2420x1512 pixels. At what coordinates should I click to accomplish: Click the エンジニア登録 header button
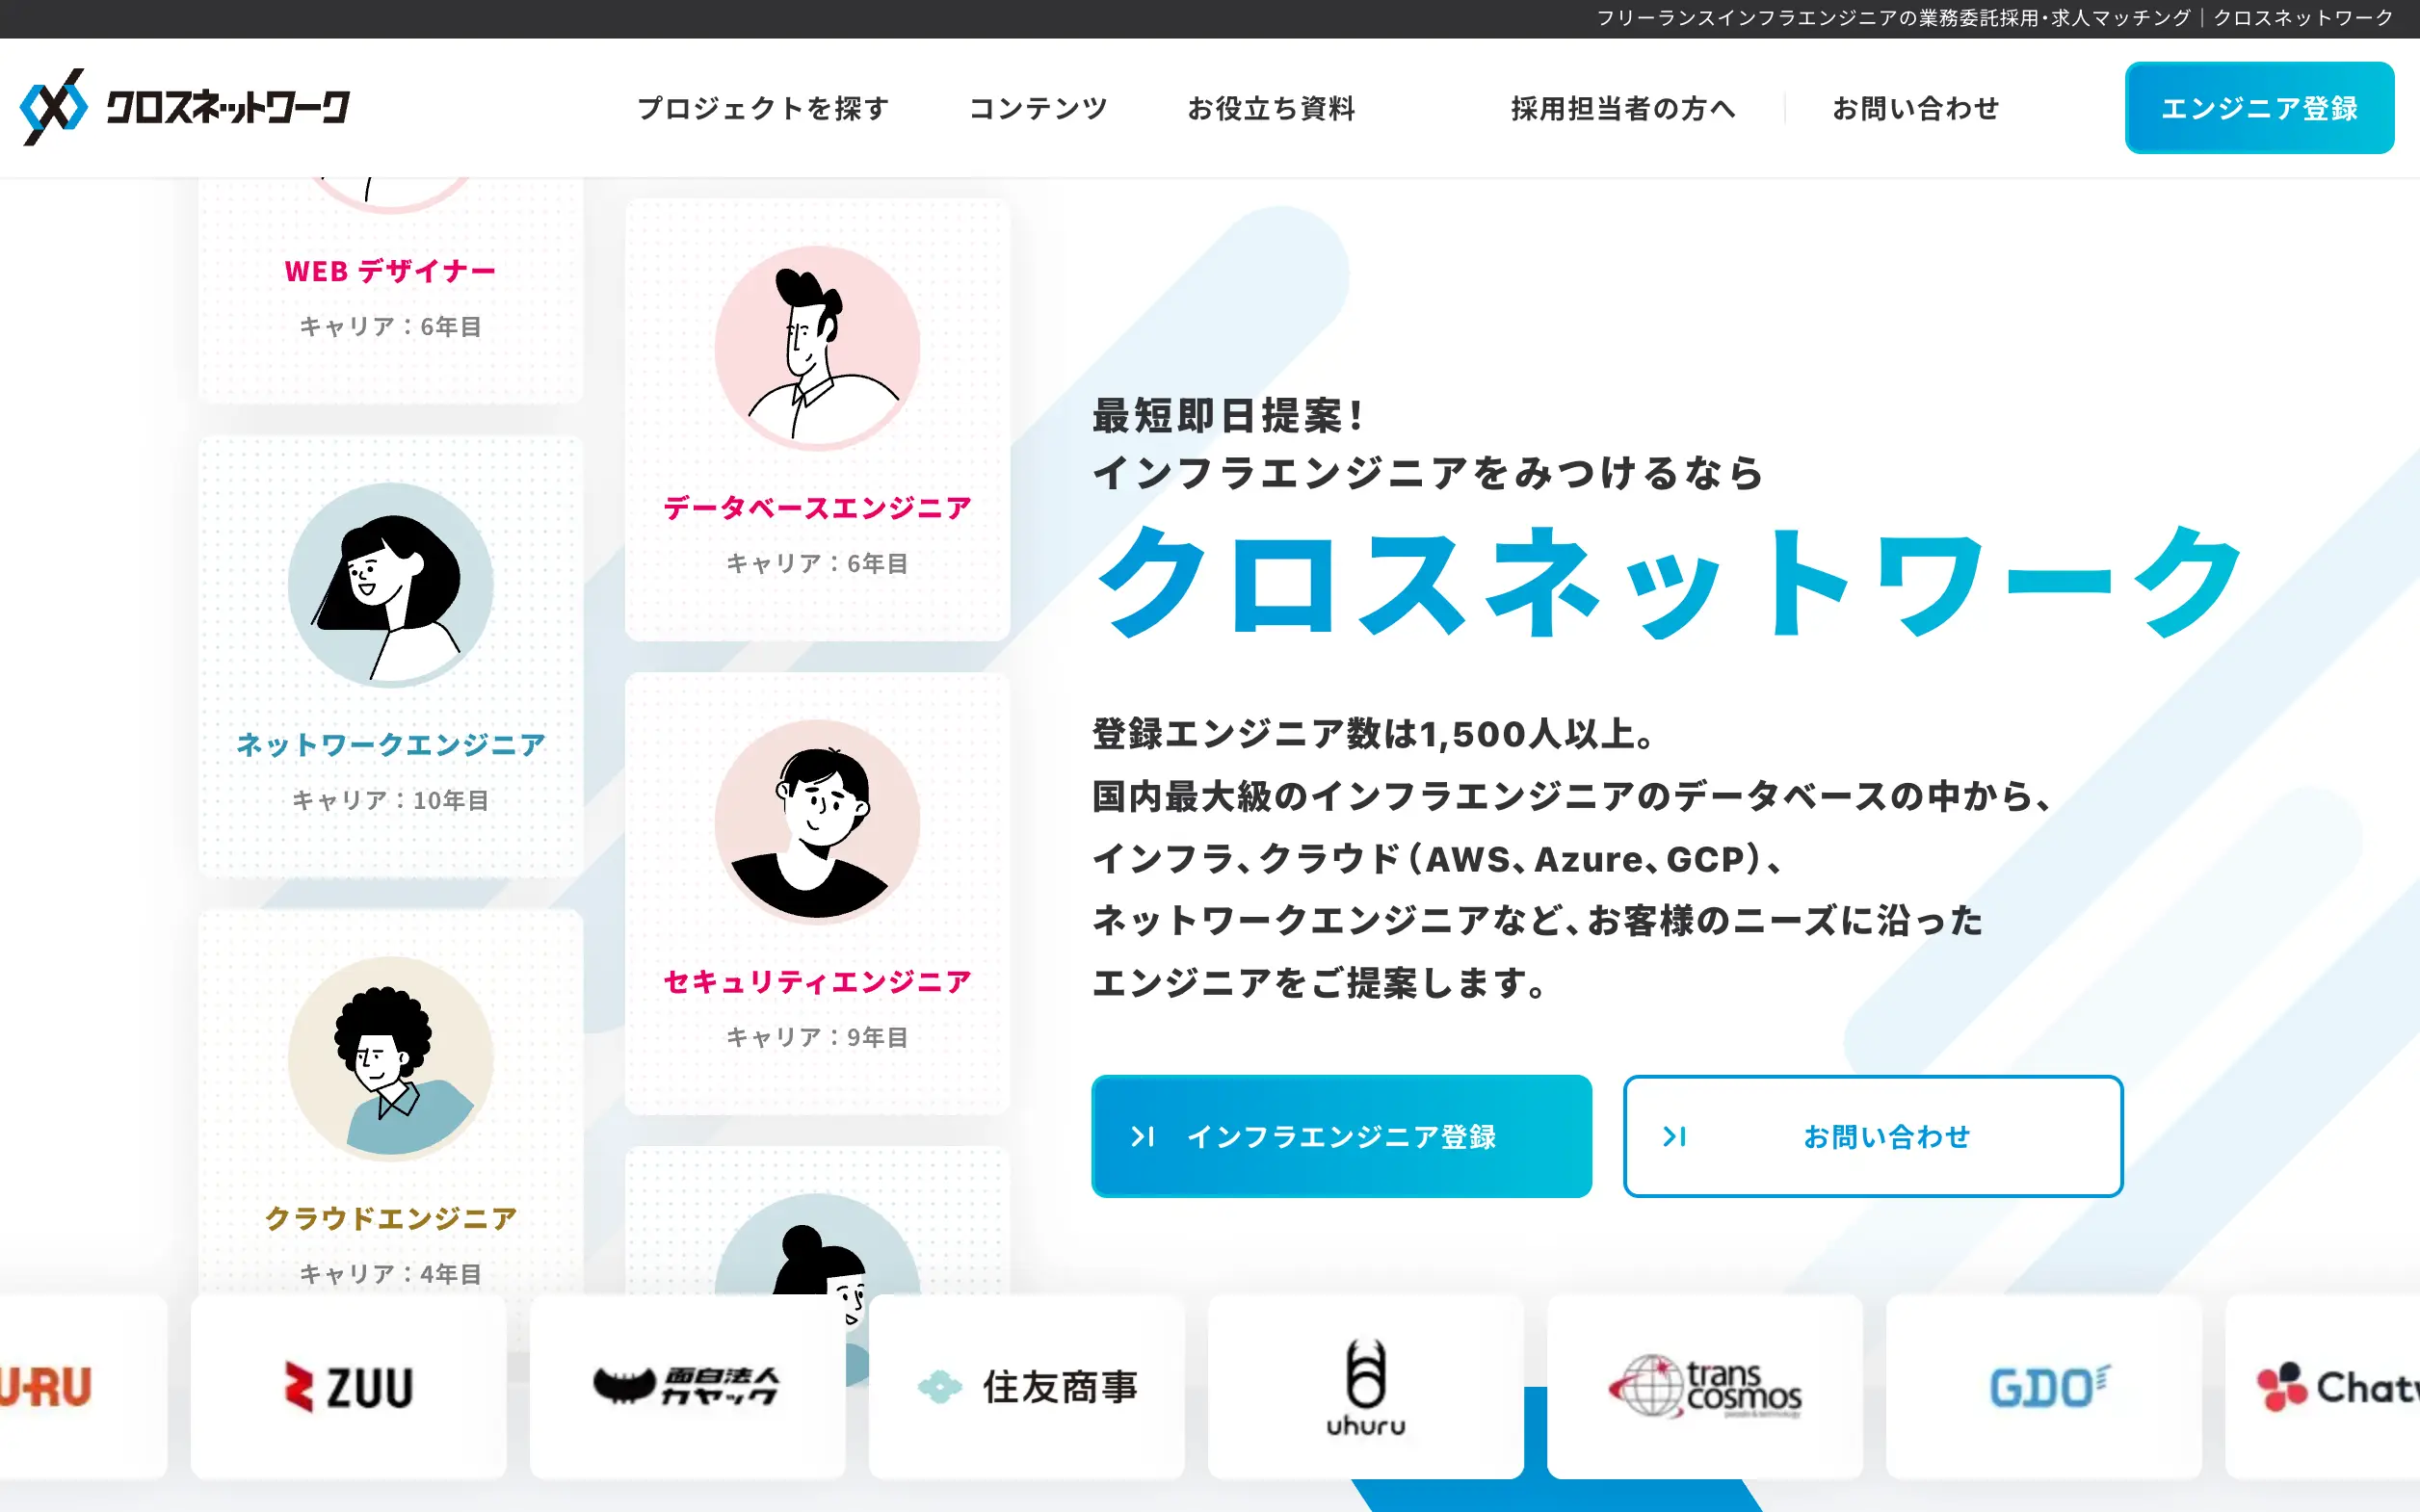[2260, 108]
